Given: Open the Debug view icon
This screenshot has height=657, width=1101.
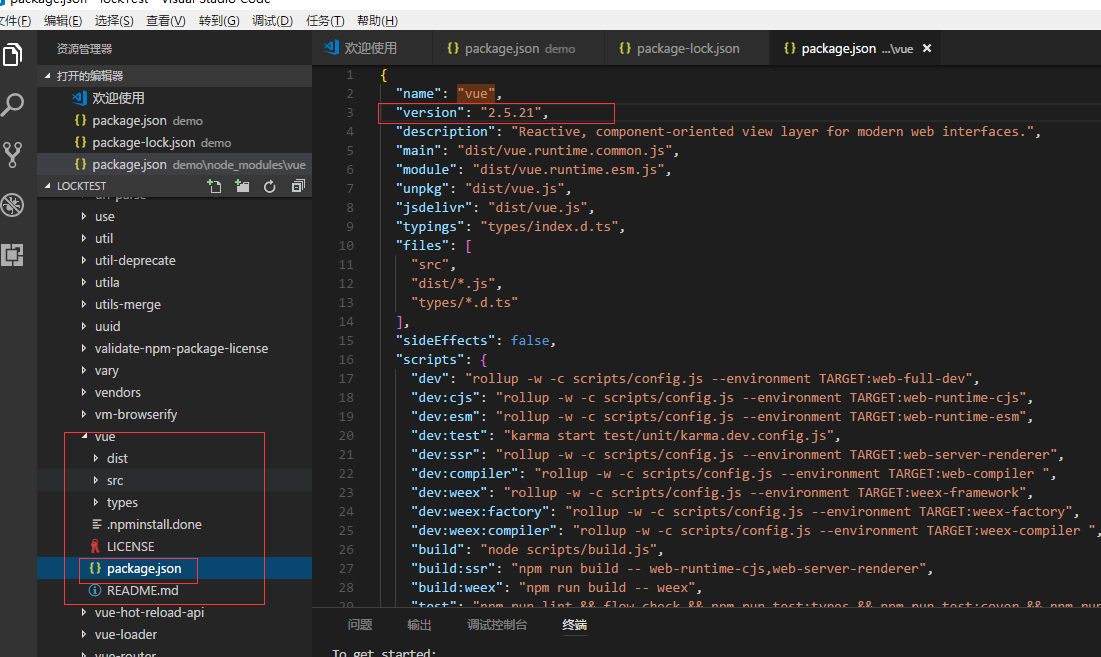Looking at the screenshot, I should [x=13, y=205].
